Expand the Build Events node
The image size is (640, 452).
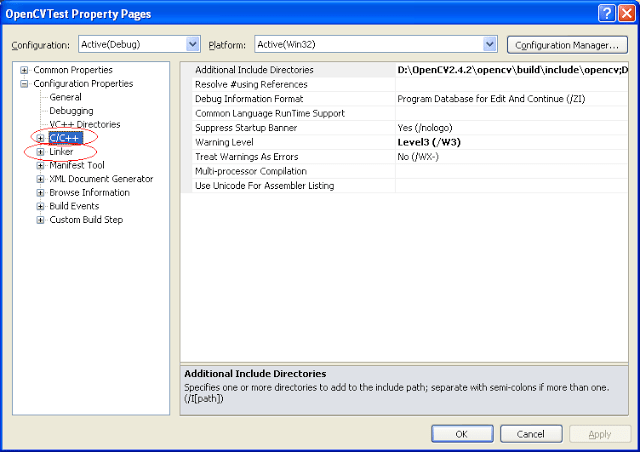tap(40, 206)
